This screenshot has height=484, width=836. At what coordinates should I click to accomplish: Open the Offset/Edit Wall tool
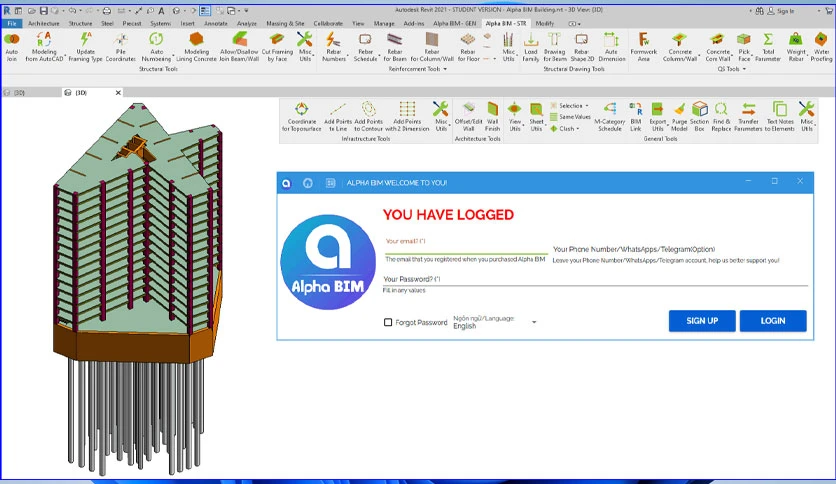pos(468,117)
